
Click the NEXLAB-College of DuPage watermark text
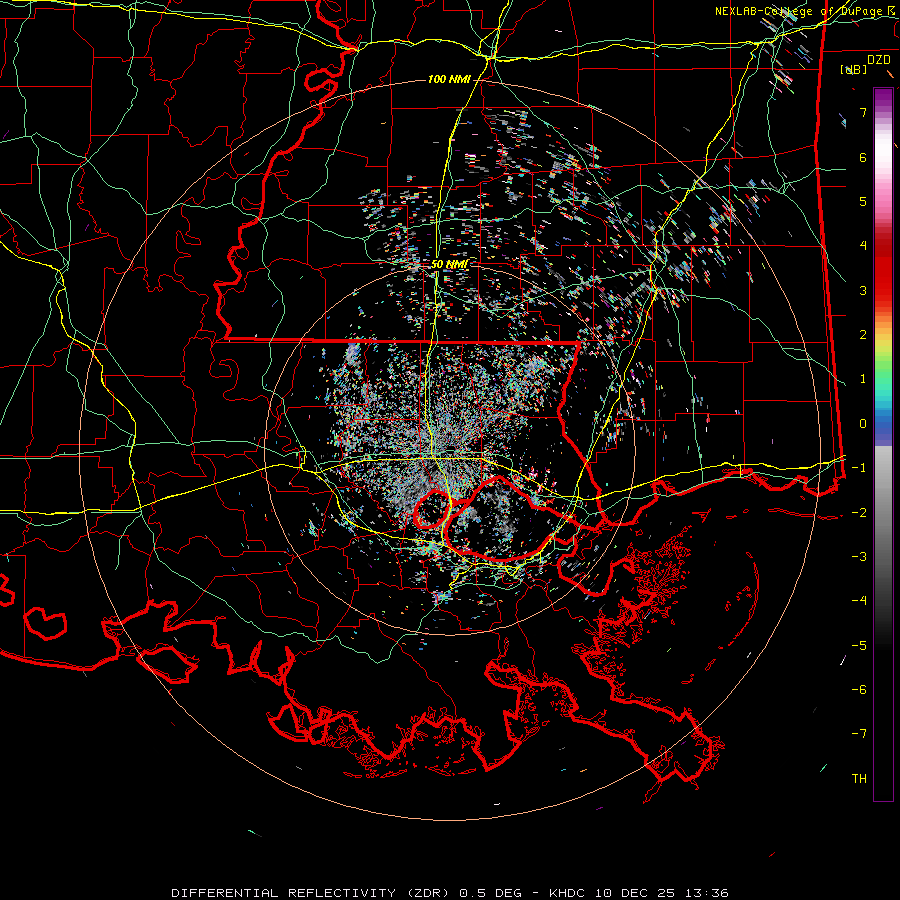tap(798, 11)
